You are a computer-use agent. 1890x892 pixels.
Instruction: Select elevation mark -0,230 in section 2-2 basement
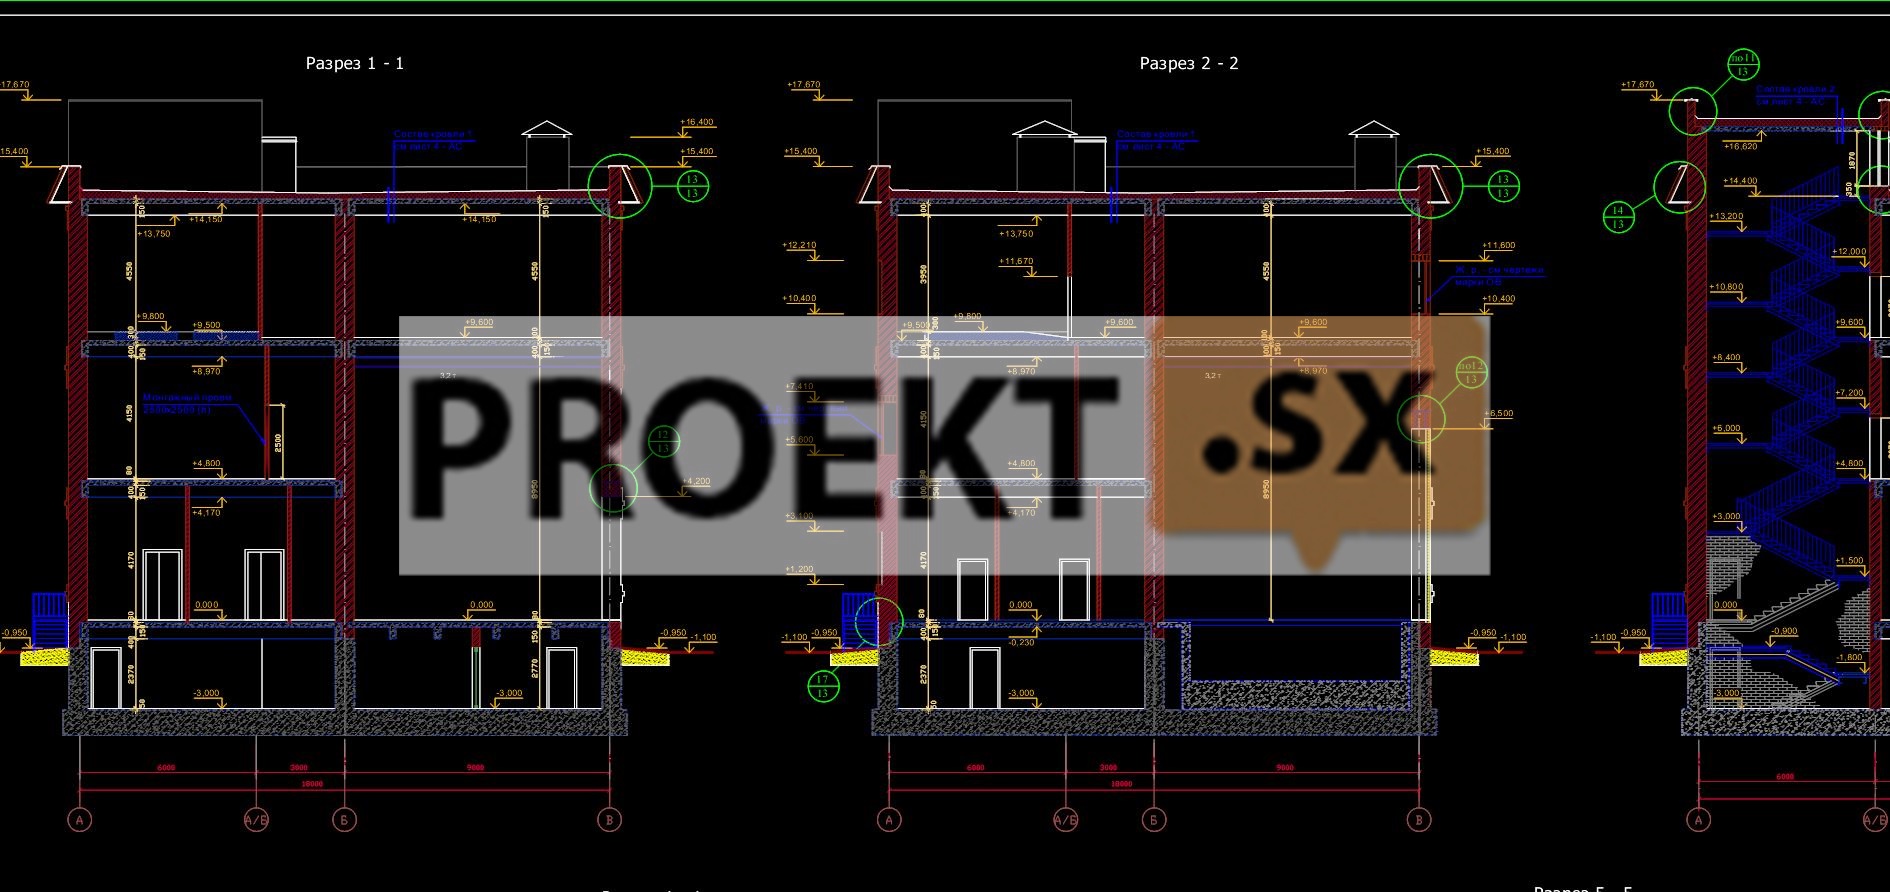coord(1021,642)
